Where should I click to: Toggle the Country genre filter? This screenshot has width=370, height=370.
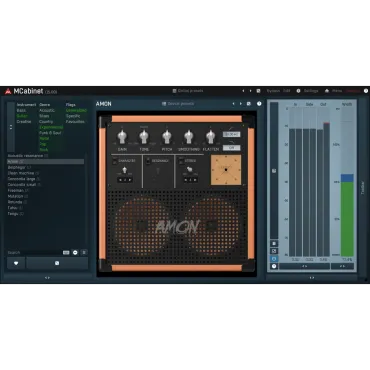(x=46, y=122)
